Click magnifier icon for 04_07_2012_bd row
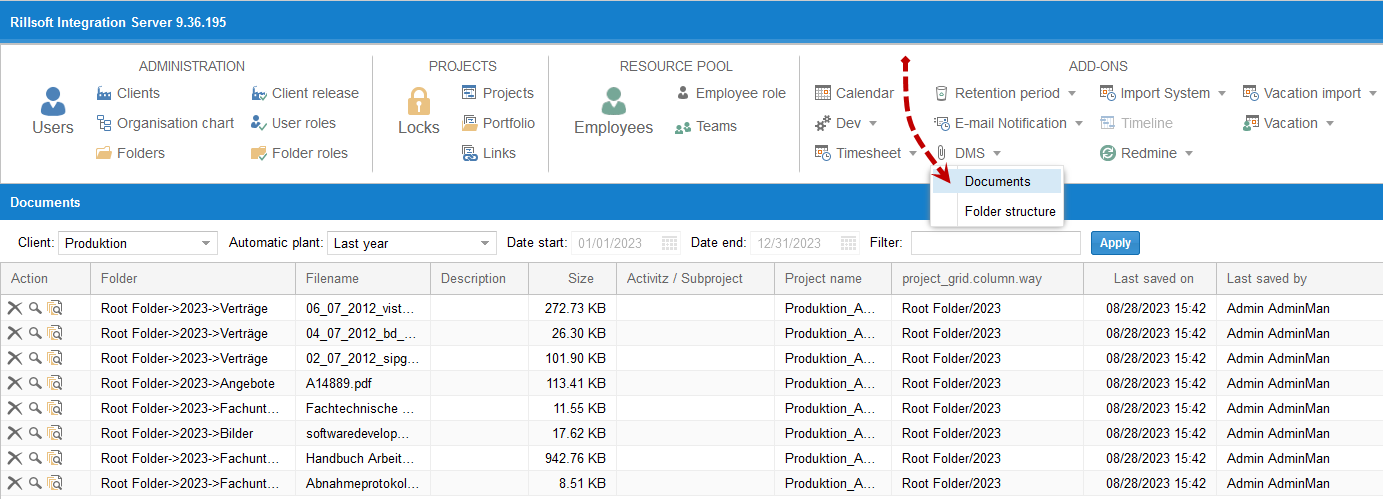This screenshot has height=499, width=1383. [35, 333]
